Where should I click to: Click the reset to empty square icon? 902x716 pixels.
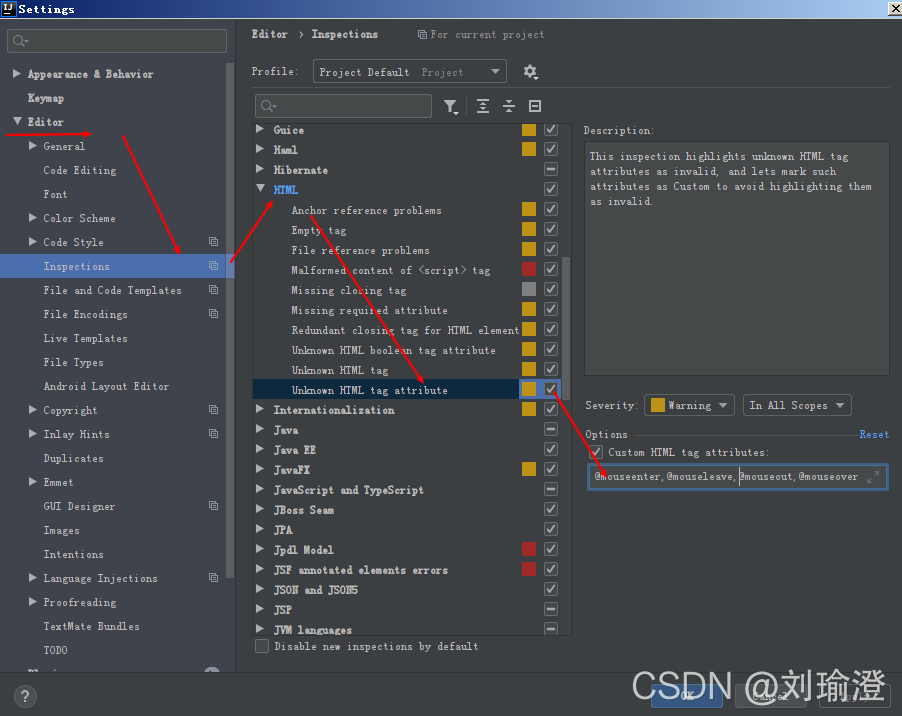coord(535,106)
